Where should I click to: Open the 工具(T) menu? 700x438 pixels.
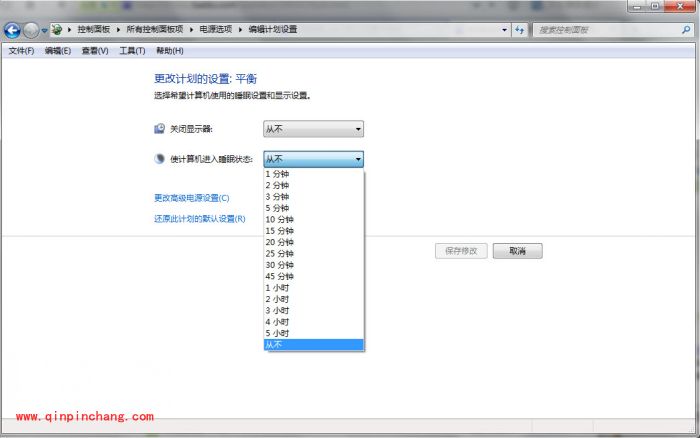click(132, 51)
